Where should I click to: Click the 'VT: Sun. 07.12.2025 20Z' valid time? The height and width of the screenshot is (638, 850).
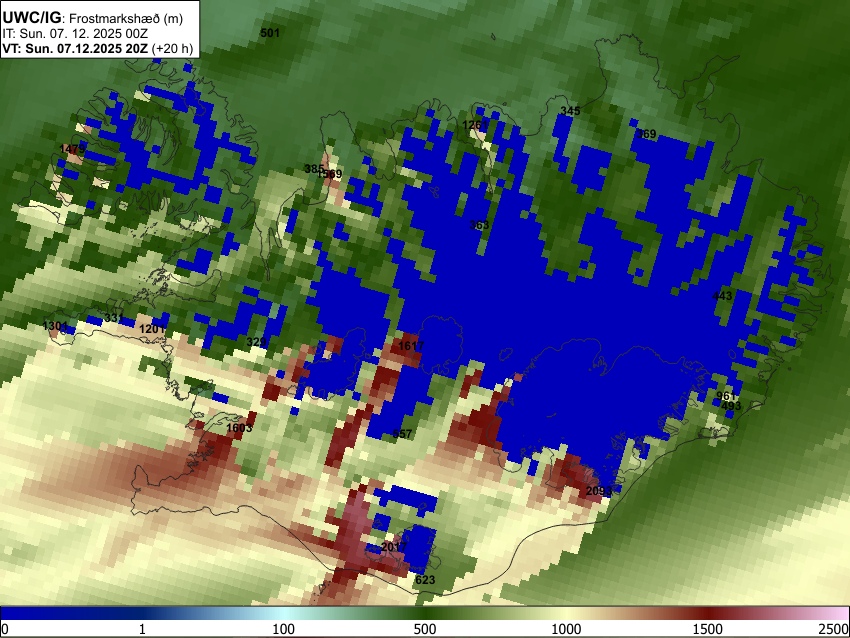tap(75, 48)
